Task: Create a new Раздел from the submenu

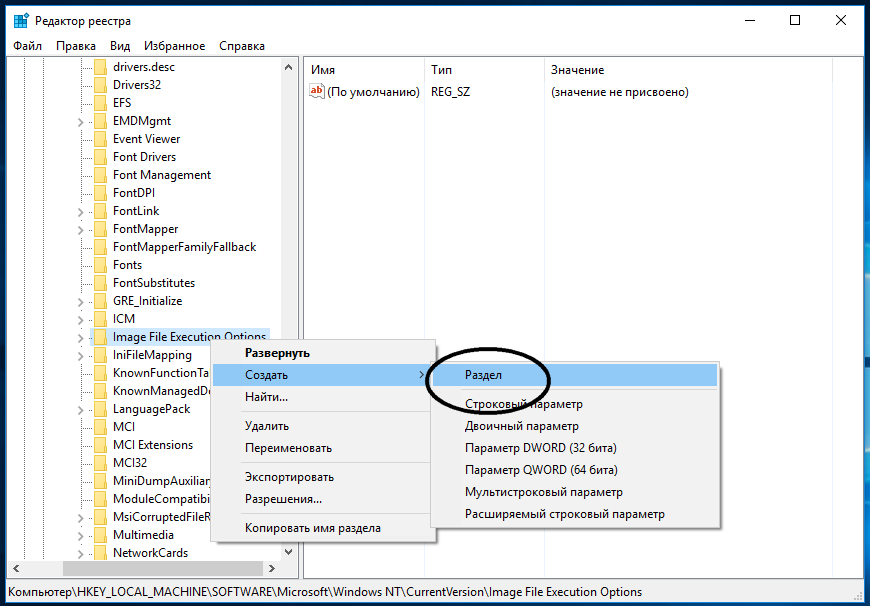Action: tap(575, 375)
